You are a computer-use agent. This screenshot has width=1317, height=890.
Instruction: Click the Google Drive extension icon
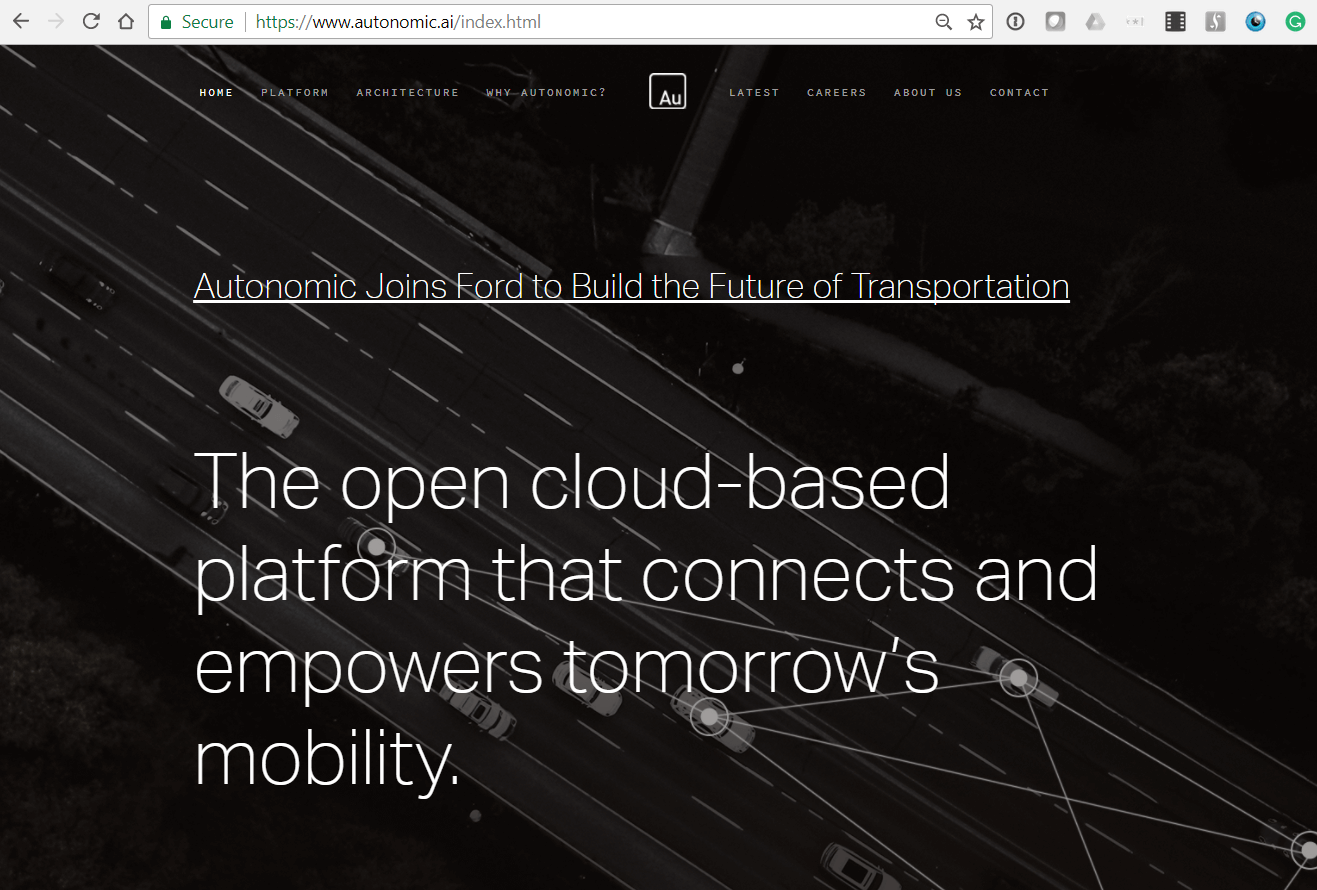tap(1095, 20)
